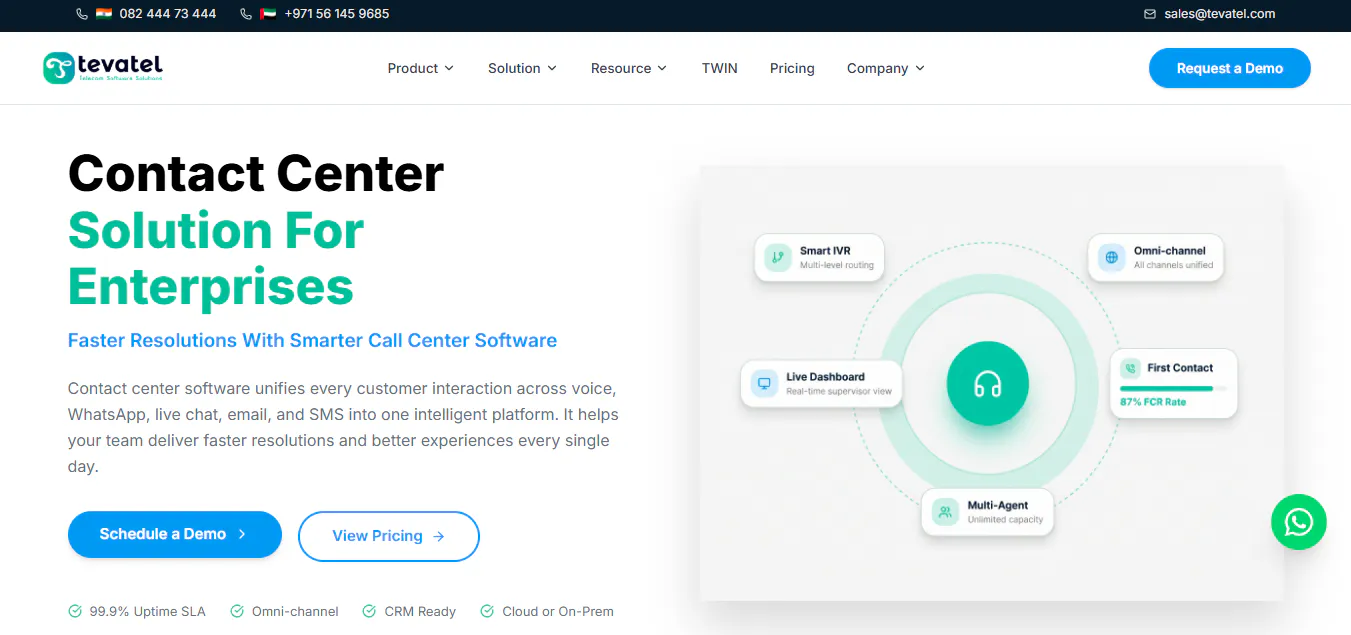This screenshot has height=635, width=1351.
Task: Click the envelope icon next to sales email
Action: point(1150,14)
